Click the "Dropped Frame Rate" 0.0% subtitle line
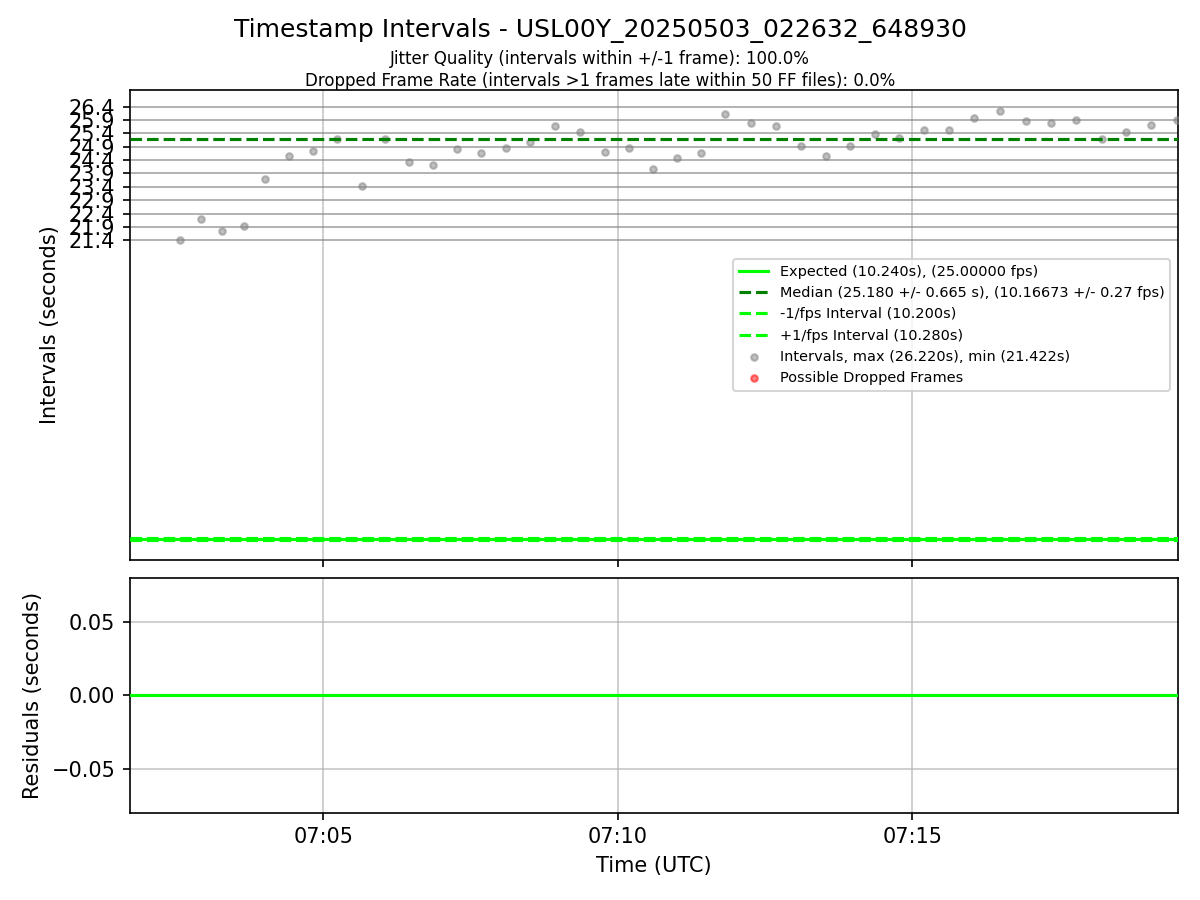1200x900 pixels. click(x=600, y=80)
